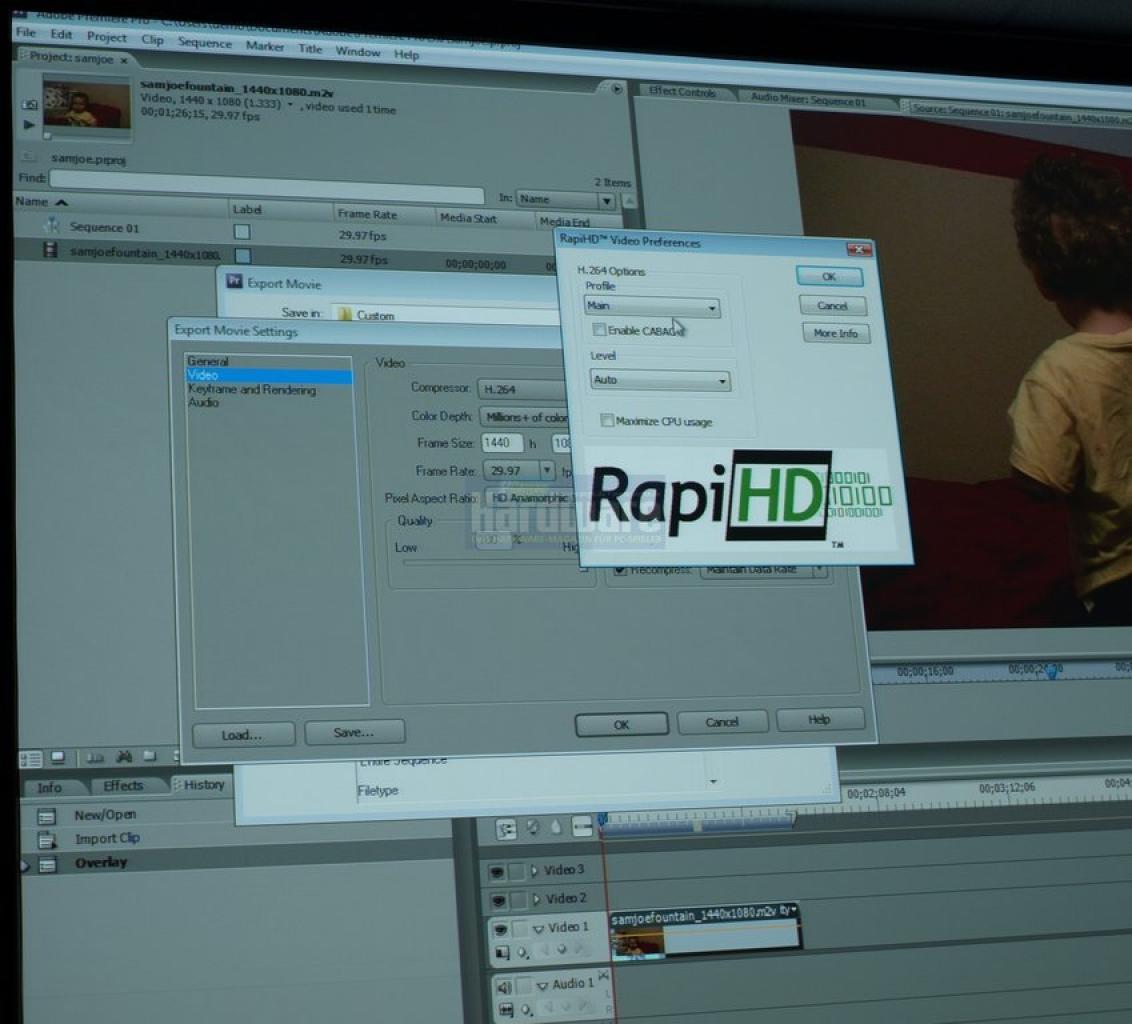
Task: Open the Level dropdown showing Auto
Action: (660, 380)
